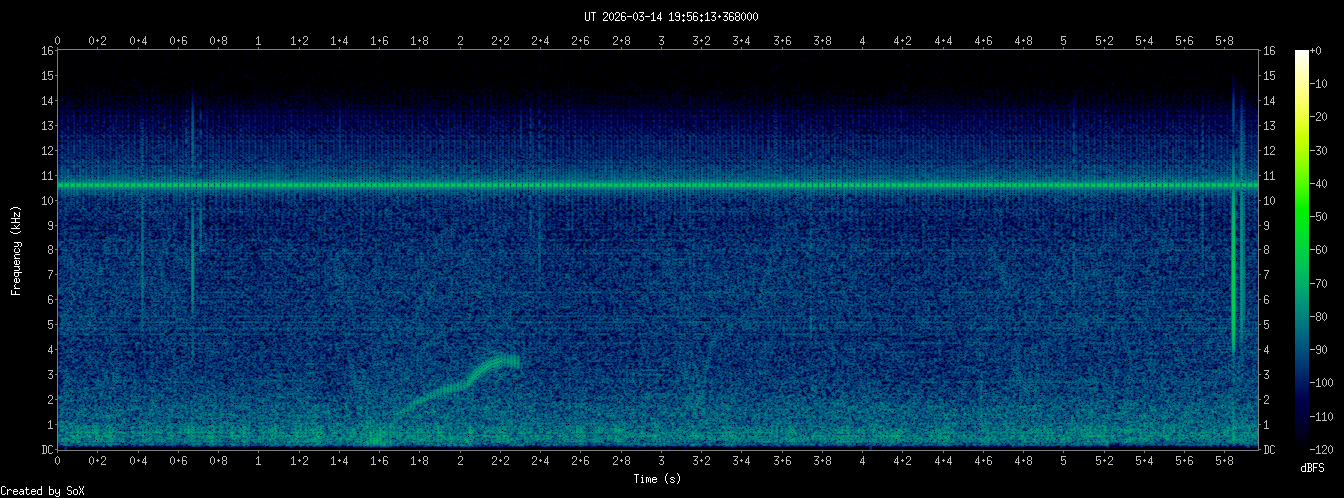
Task: Click the 16 kHz label on left axis
Action: pyautogui.click(x=47, y=51)
